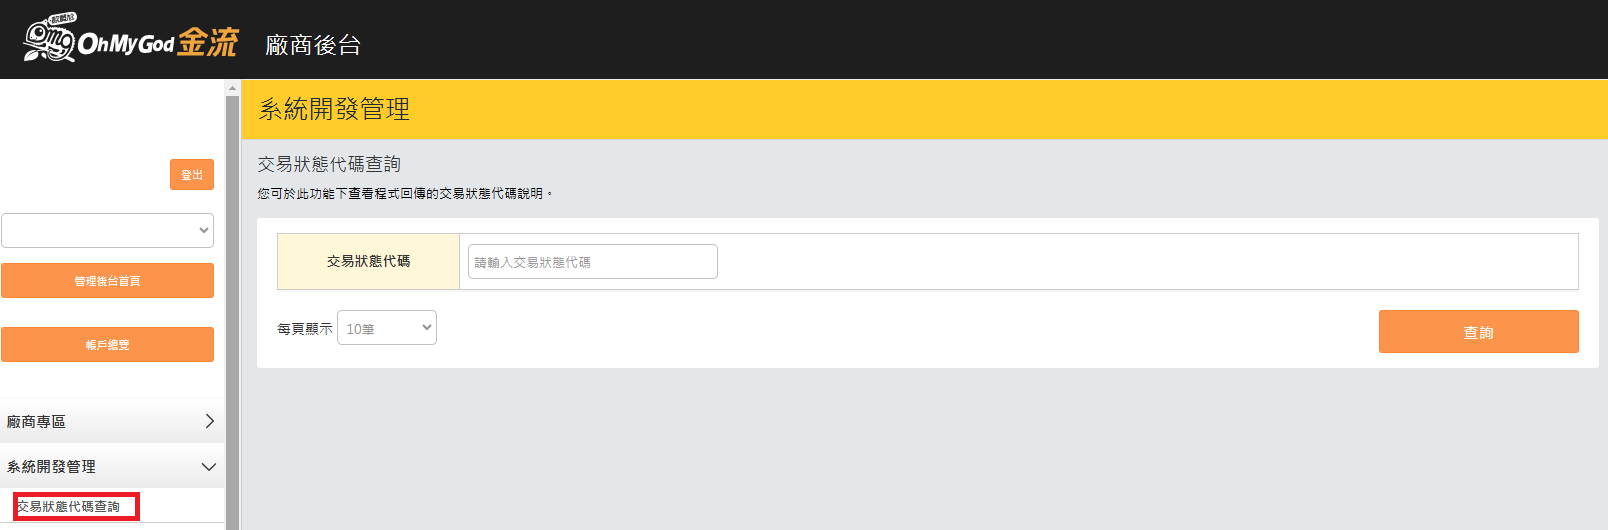Image resolution: width=1608 pixels, height=530 pixels.
Task: Click the 每頁顯示 label
Action: click(x=304, y=329)
